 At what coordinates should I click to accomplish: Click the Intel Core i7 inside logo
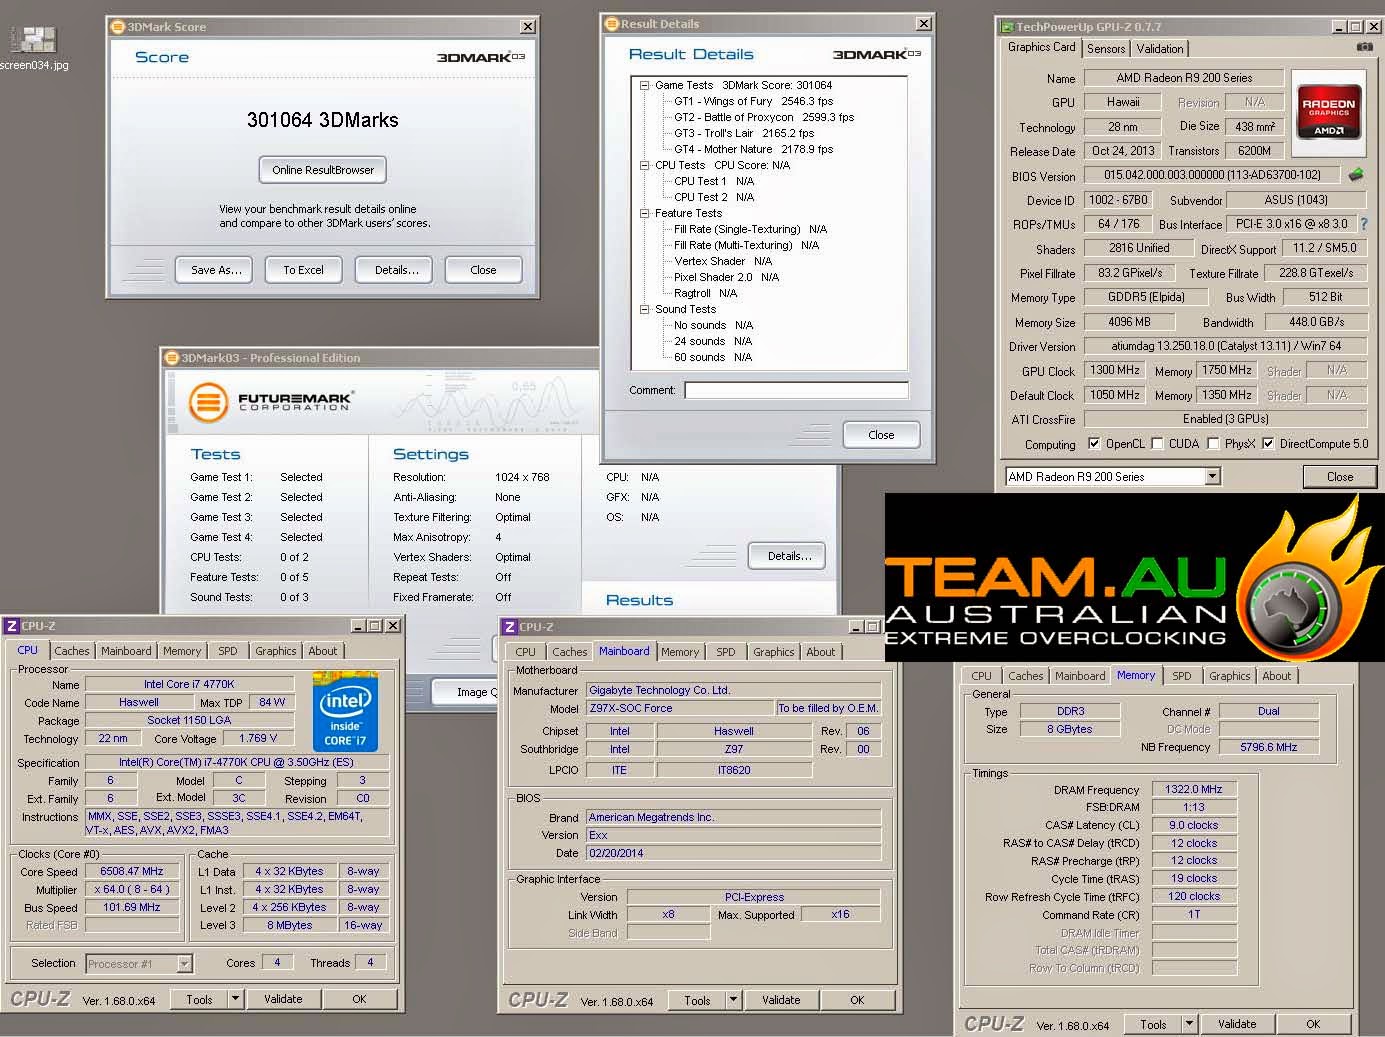345,714
